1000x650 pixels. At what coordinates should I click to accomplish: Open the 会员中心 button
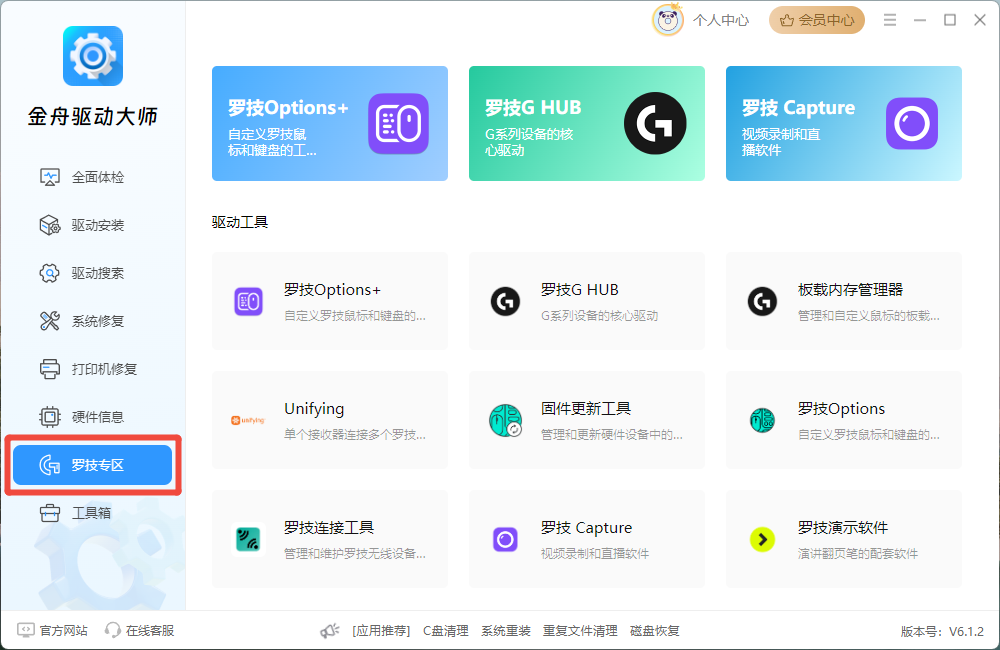click(817, 20)
